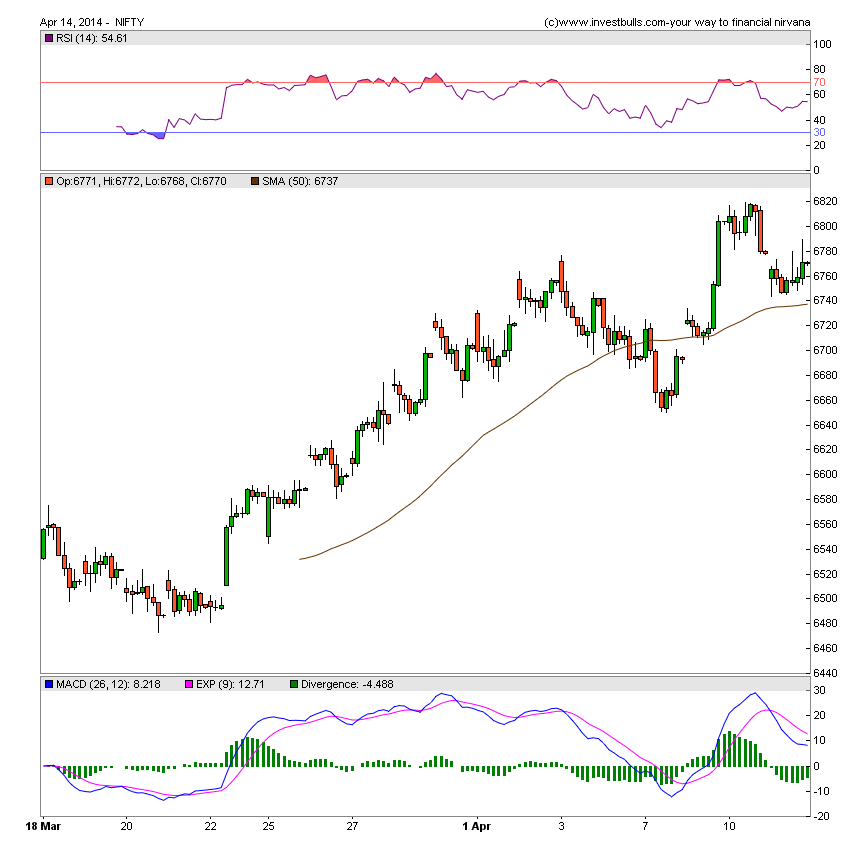Click the 6500 price axis label

point(825,598)
